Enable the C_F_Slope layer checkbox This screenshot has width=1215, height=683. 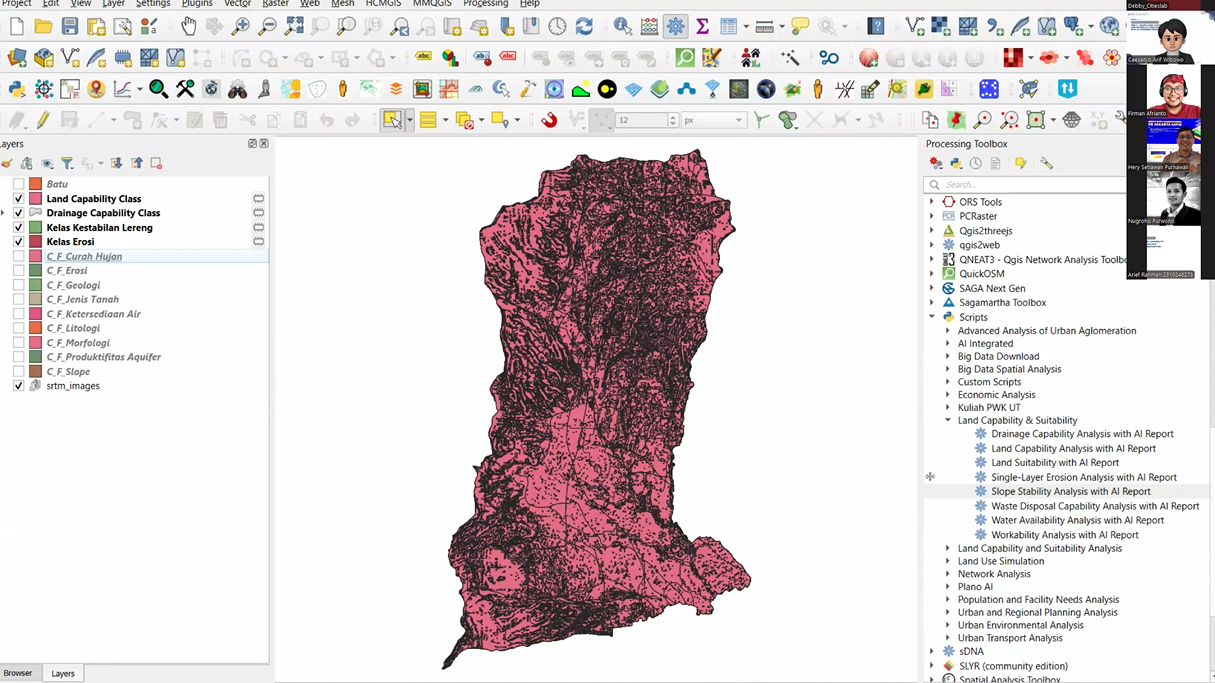[18, 371]
